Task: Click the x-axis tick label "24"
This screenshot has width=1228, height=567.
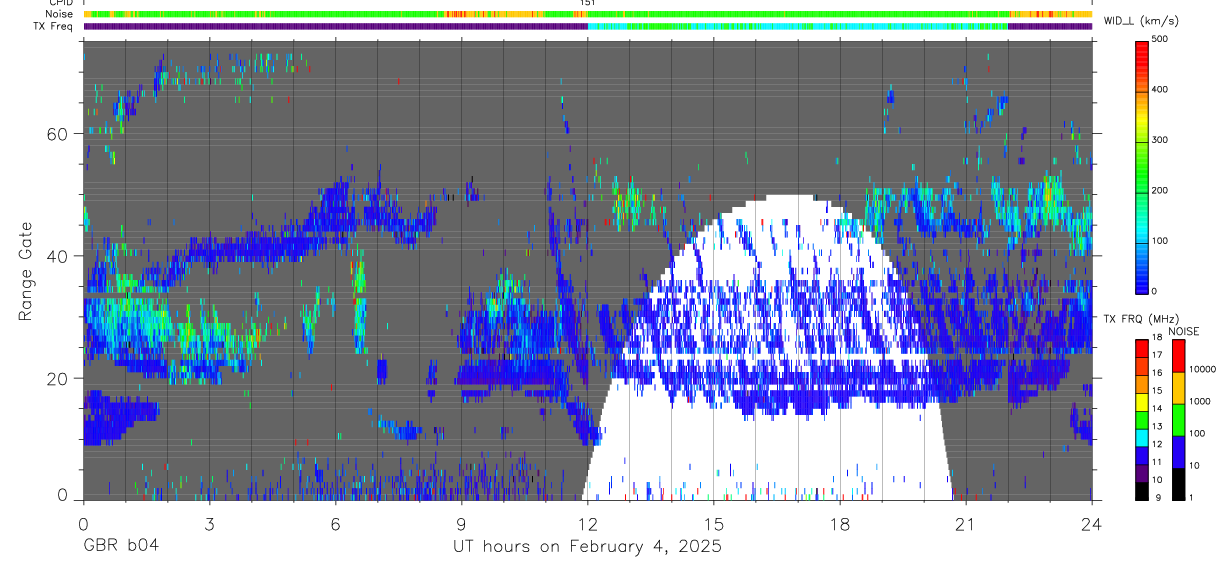Action: tap(1092, 524)
